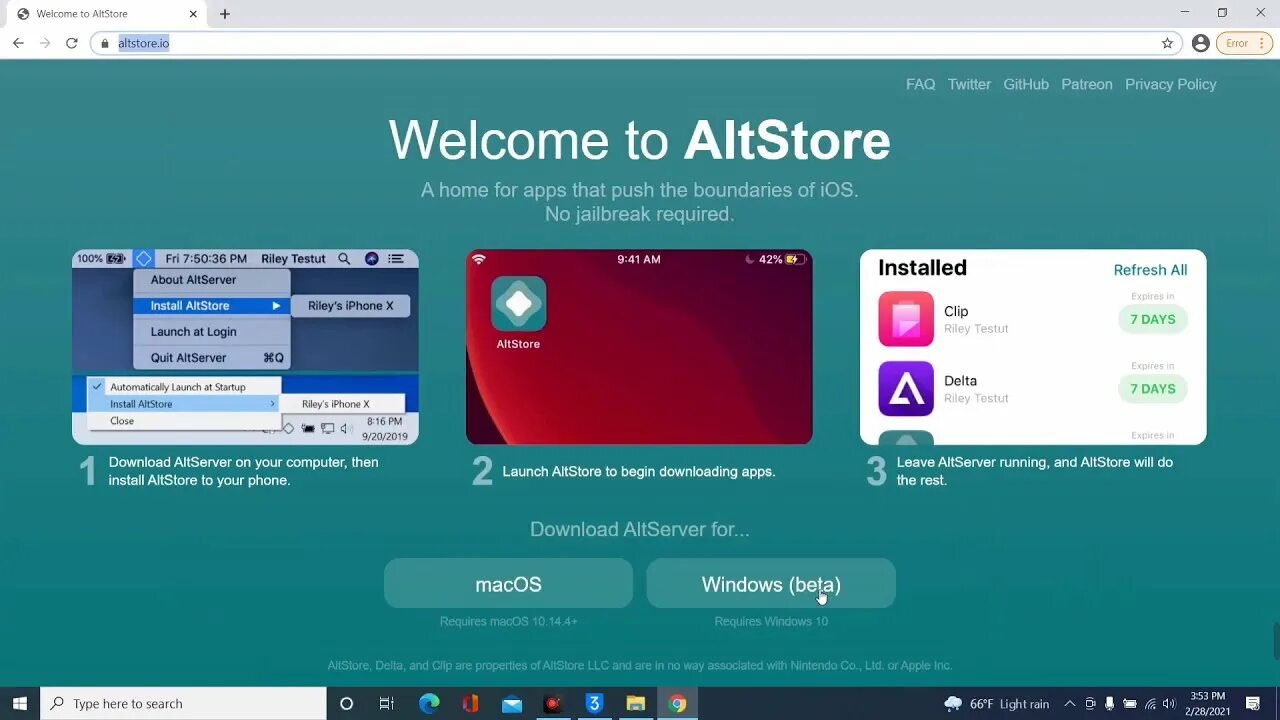Screen dimensions: 1280x720
Task: Click 'Requires Windows 10' text
Action: pos(771,622)
